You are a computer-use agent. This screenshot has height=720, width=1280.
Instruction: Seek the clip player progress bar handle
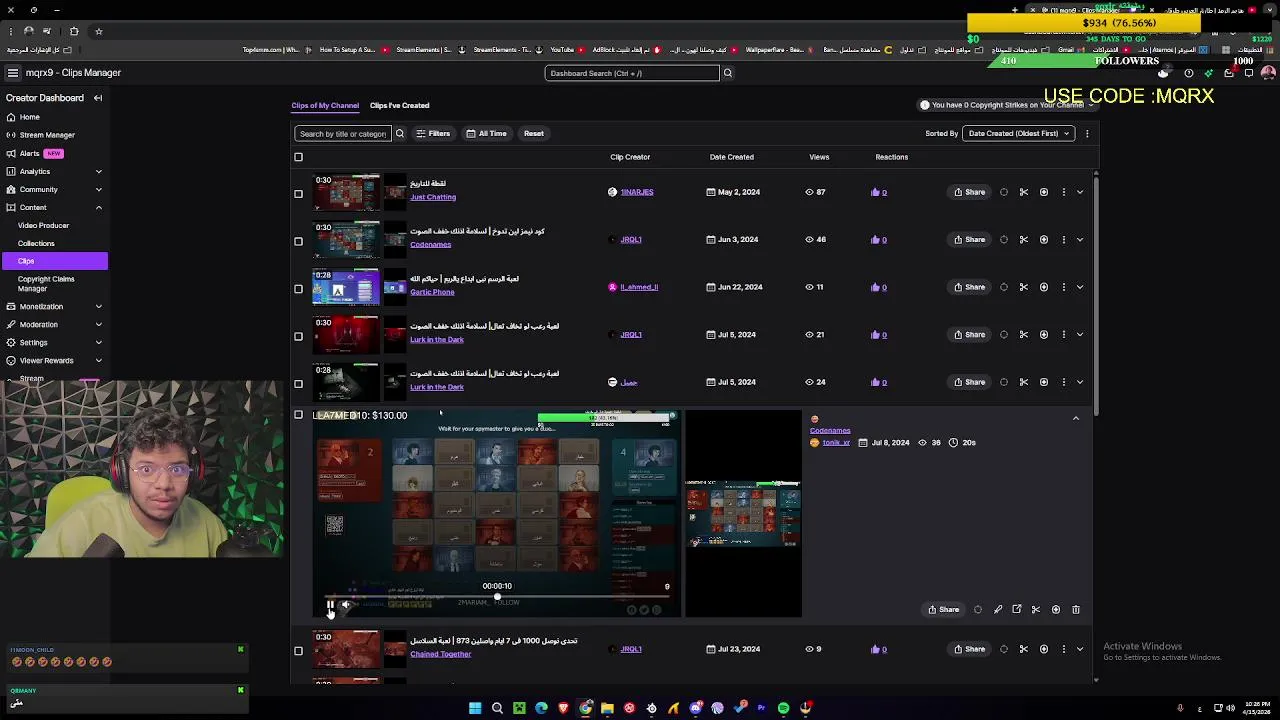(497, 597)
